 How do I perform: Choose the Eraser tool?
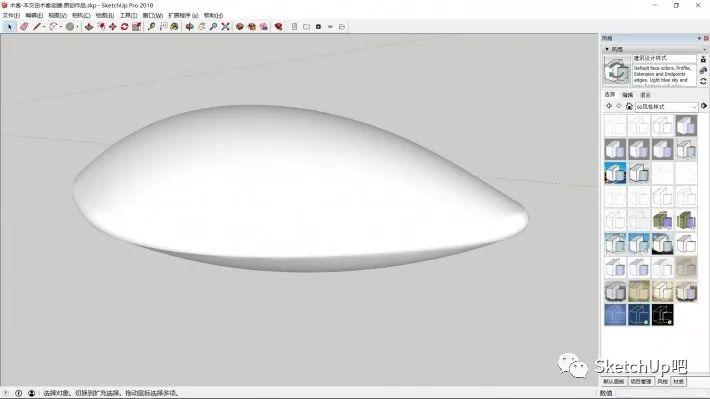click(24, 27)
